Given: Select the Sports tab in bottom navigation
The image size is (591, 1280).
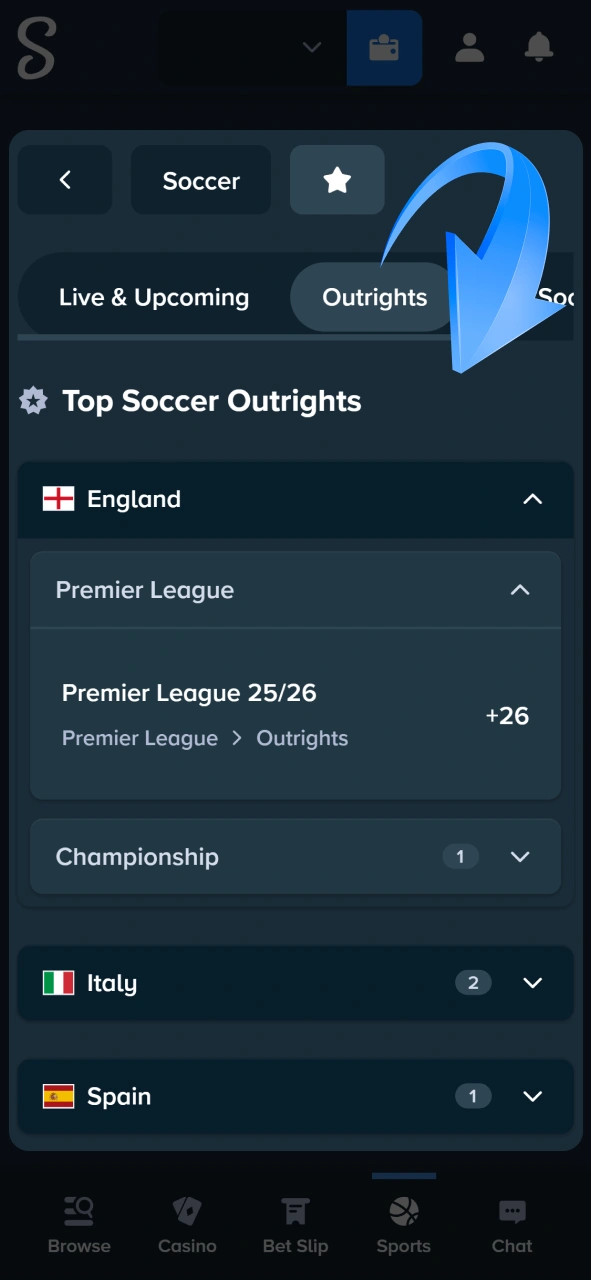Looking at the screenshot, I should pyautogui.click(x=403, y=1220).
